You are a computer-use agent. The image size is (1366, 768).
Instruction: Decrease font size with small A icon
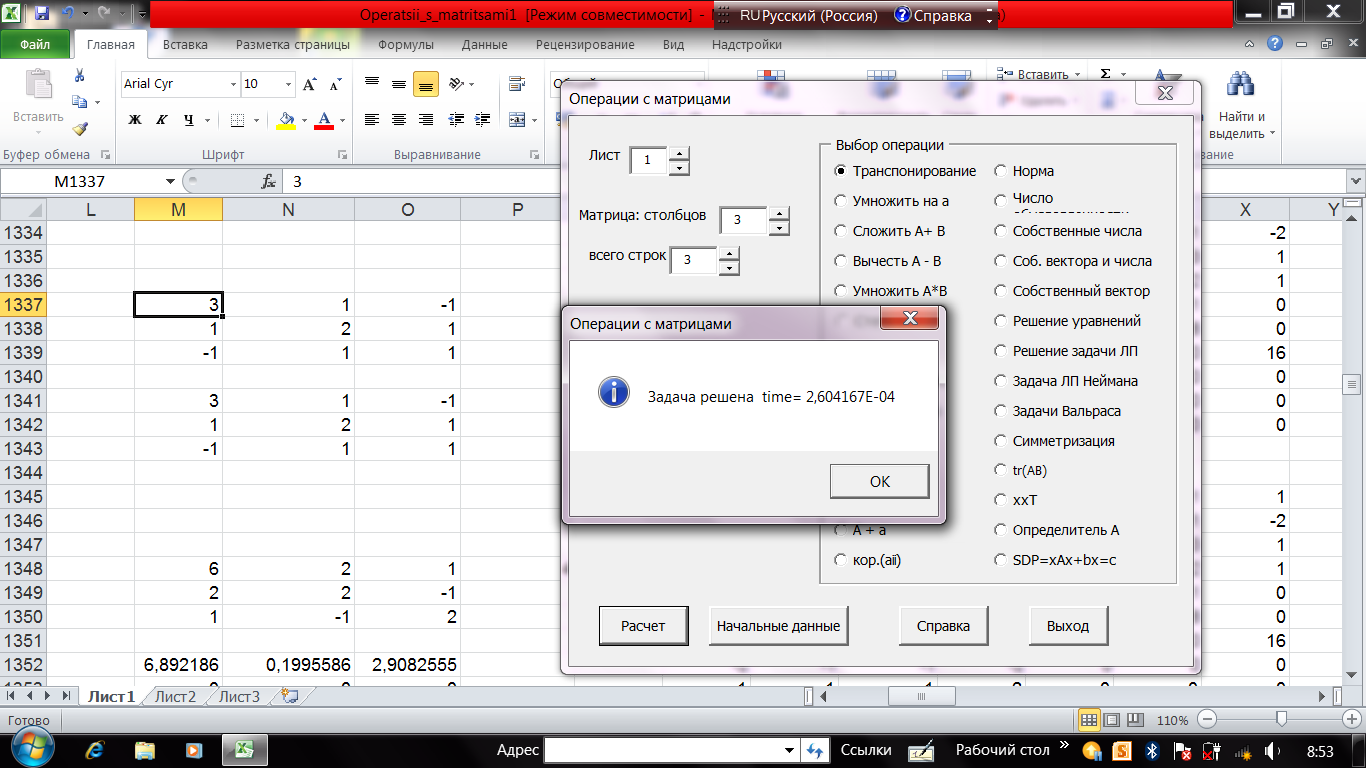(334, 85)
